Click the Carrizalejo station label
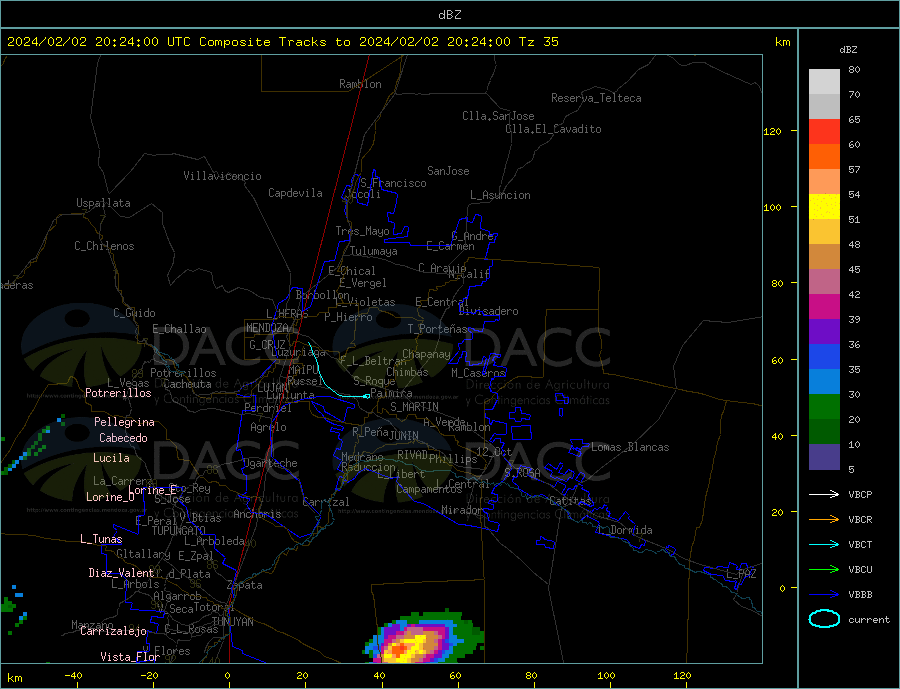The width and height of the screenshot is (900, 689). pos(113,632)
